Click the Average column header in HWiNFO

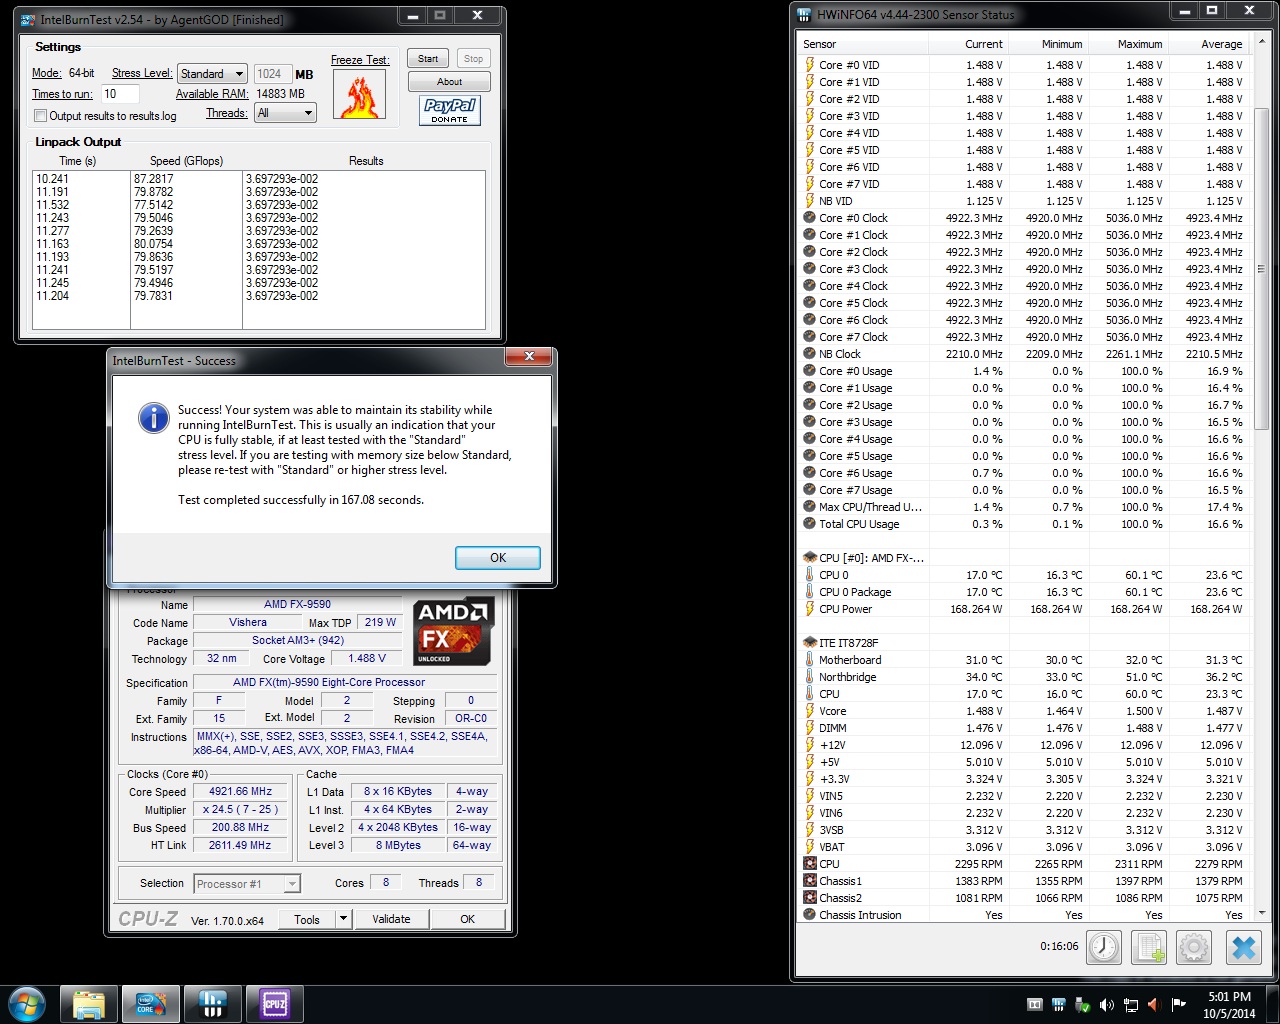[x=1209, y=44]
